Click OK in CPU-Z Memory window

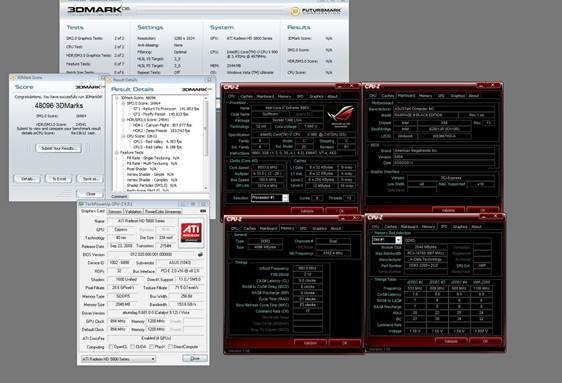click(344, 343)
